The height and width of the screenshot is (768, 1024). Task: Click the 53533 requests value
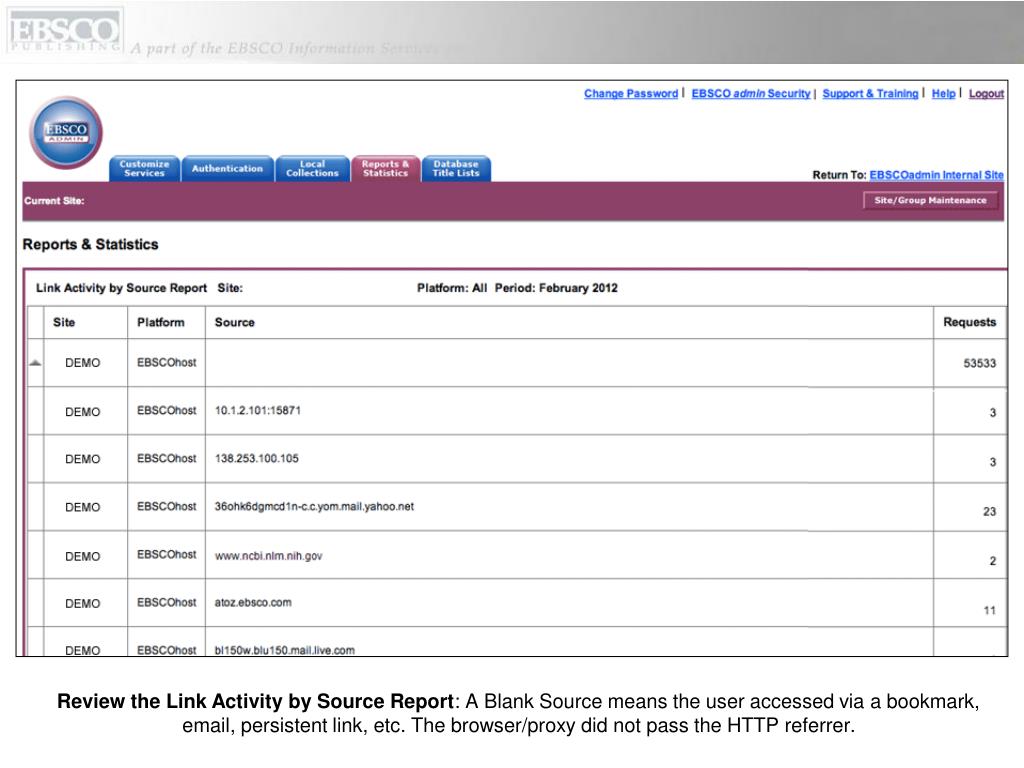click(980, 363)
